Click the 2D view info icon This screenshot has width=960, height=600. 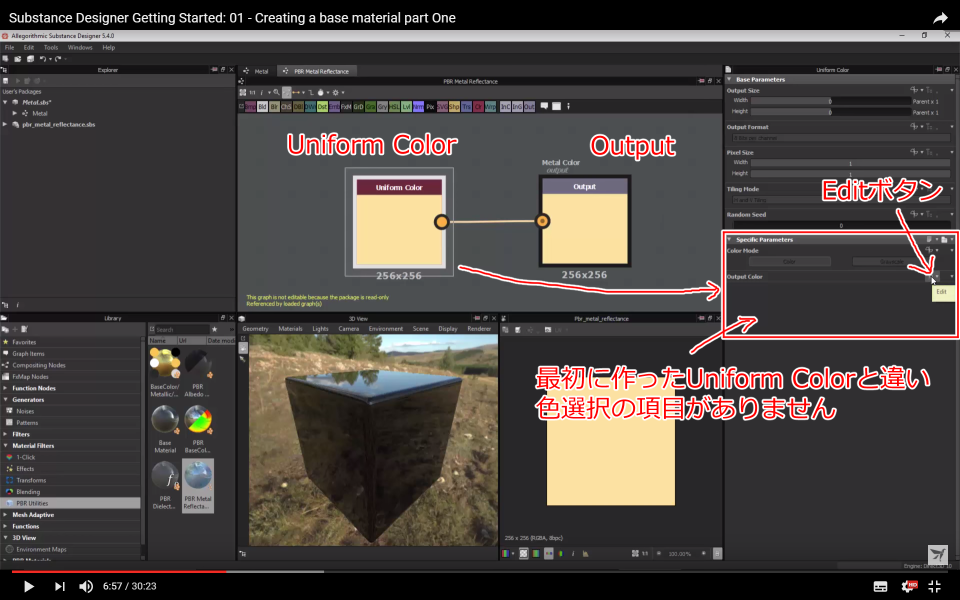pyautogui.click(x=573, y=553)
